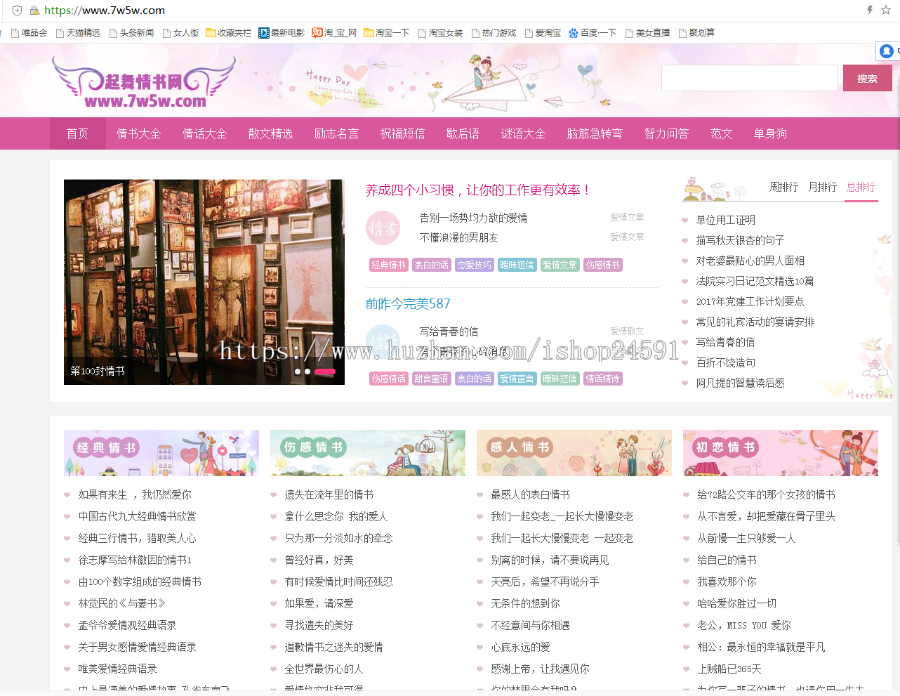Open the 唯品会 bookmark
Screen dimensions: 900x696
click(29, 33)
